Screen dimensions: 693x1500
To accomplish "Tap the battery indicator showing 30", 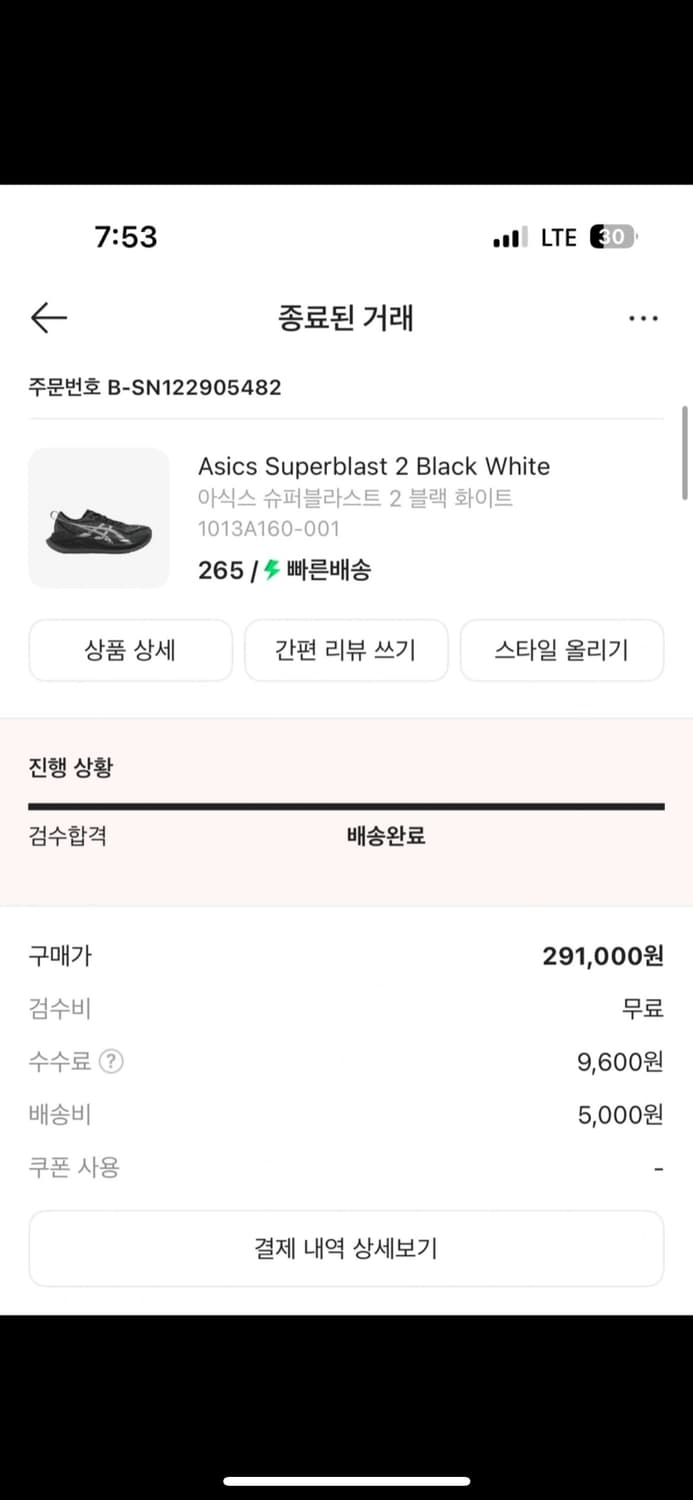I will [614, 237].
